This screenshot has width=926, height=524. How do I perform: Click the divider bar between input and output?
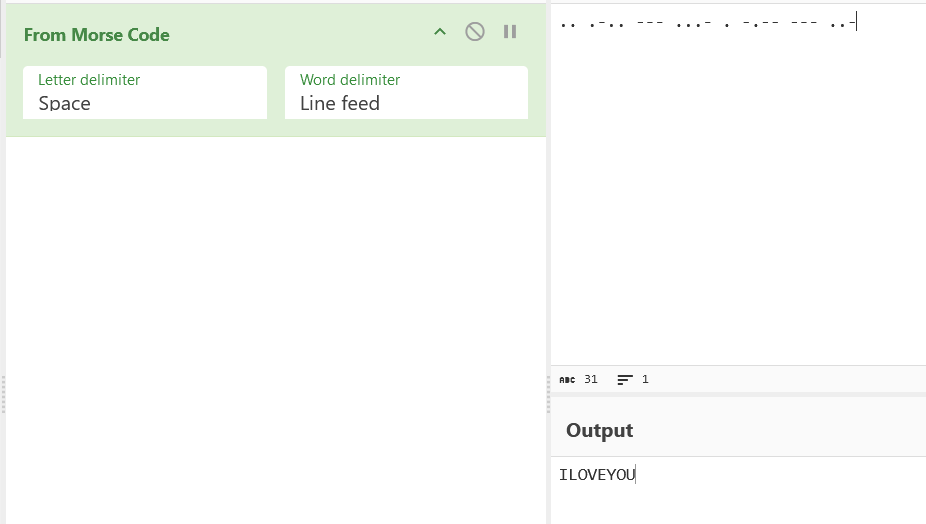(x=738, y=395)
